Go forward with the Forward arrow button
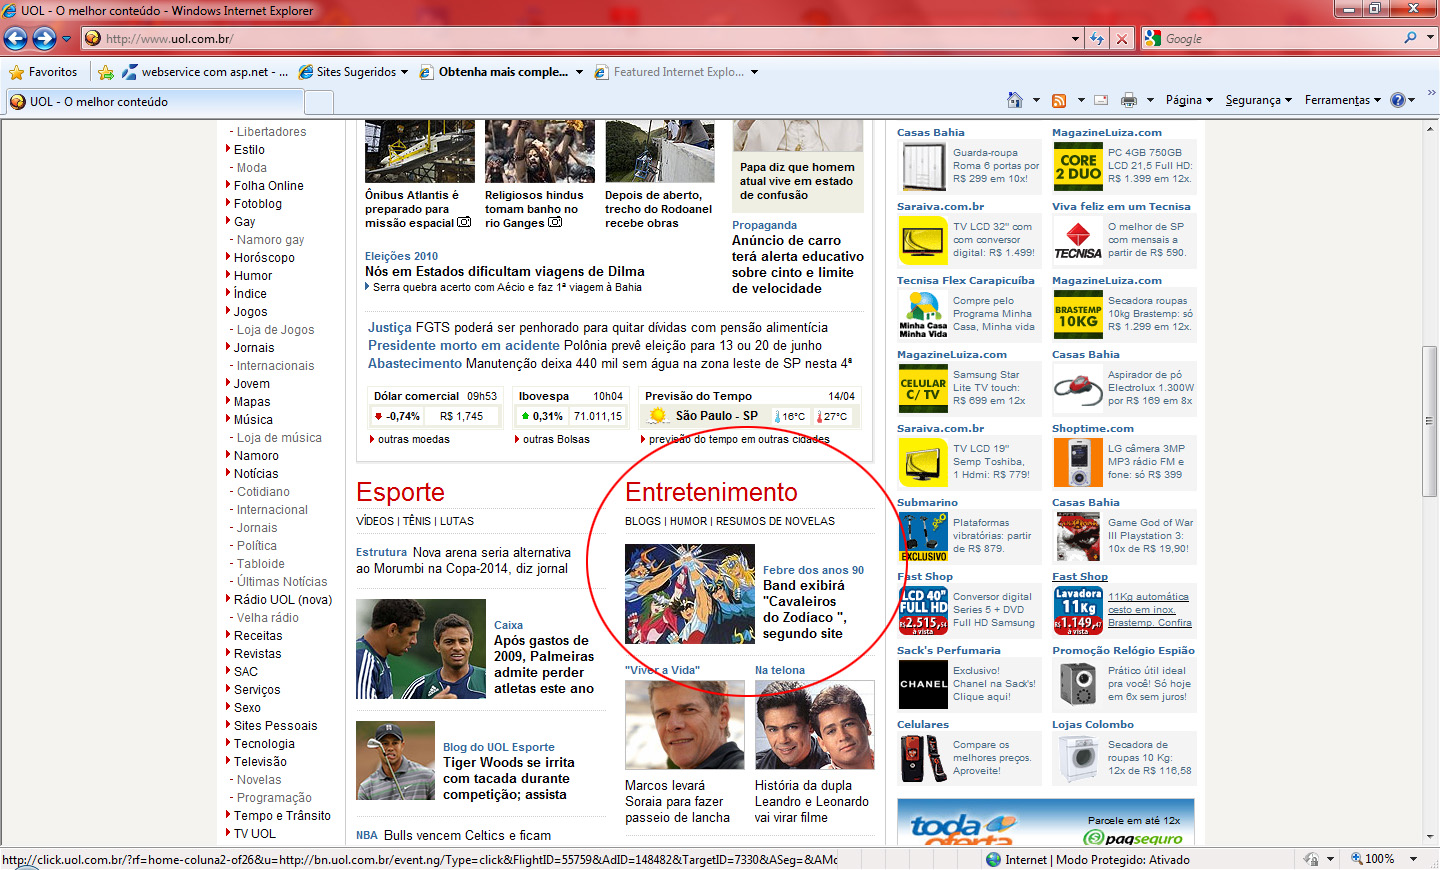 (44, 38)
